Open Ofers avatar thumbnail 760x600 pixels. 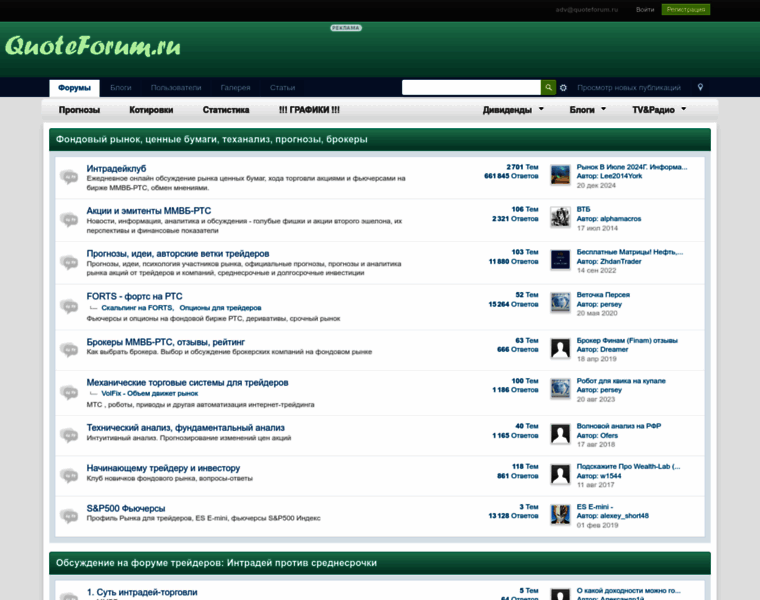(x=560, y=434)
